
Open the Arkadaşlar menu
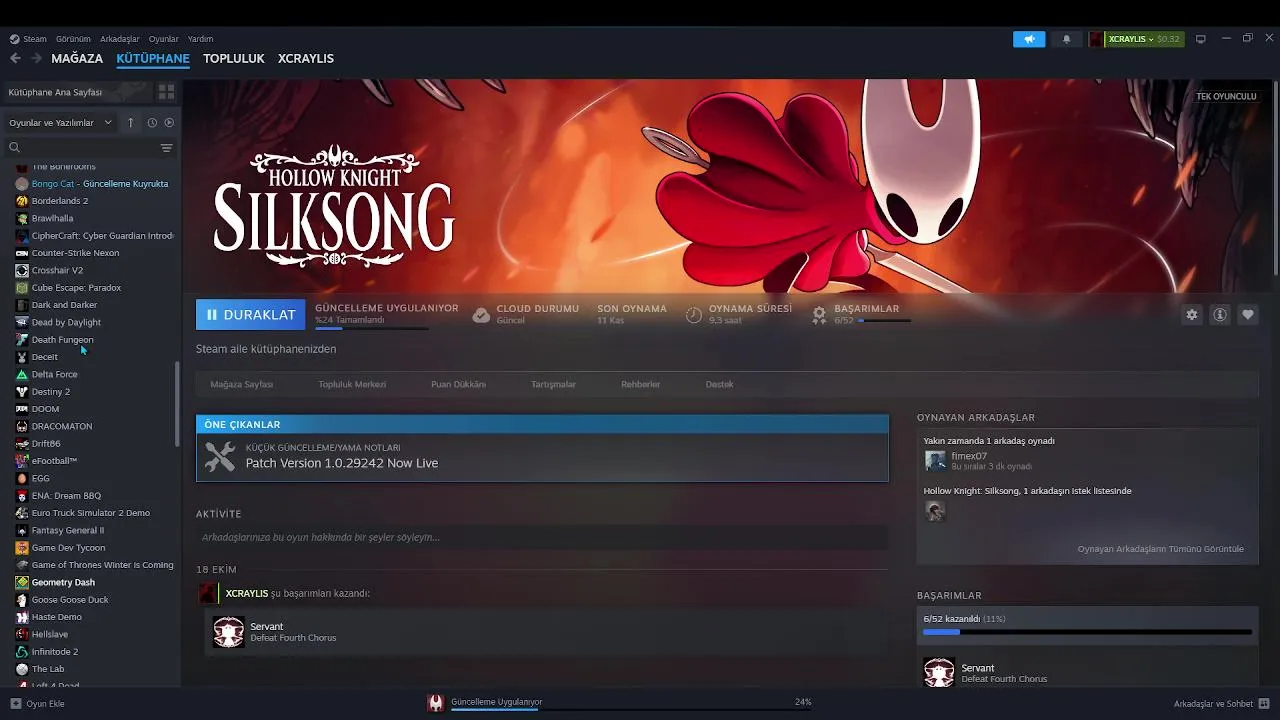120,39
